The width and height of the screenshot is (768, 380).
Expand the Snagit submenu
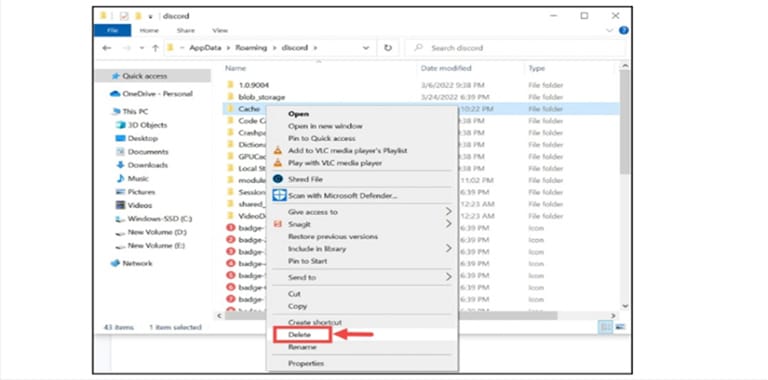pos(362,224)
